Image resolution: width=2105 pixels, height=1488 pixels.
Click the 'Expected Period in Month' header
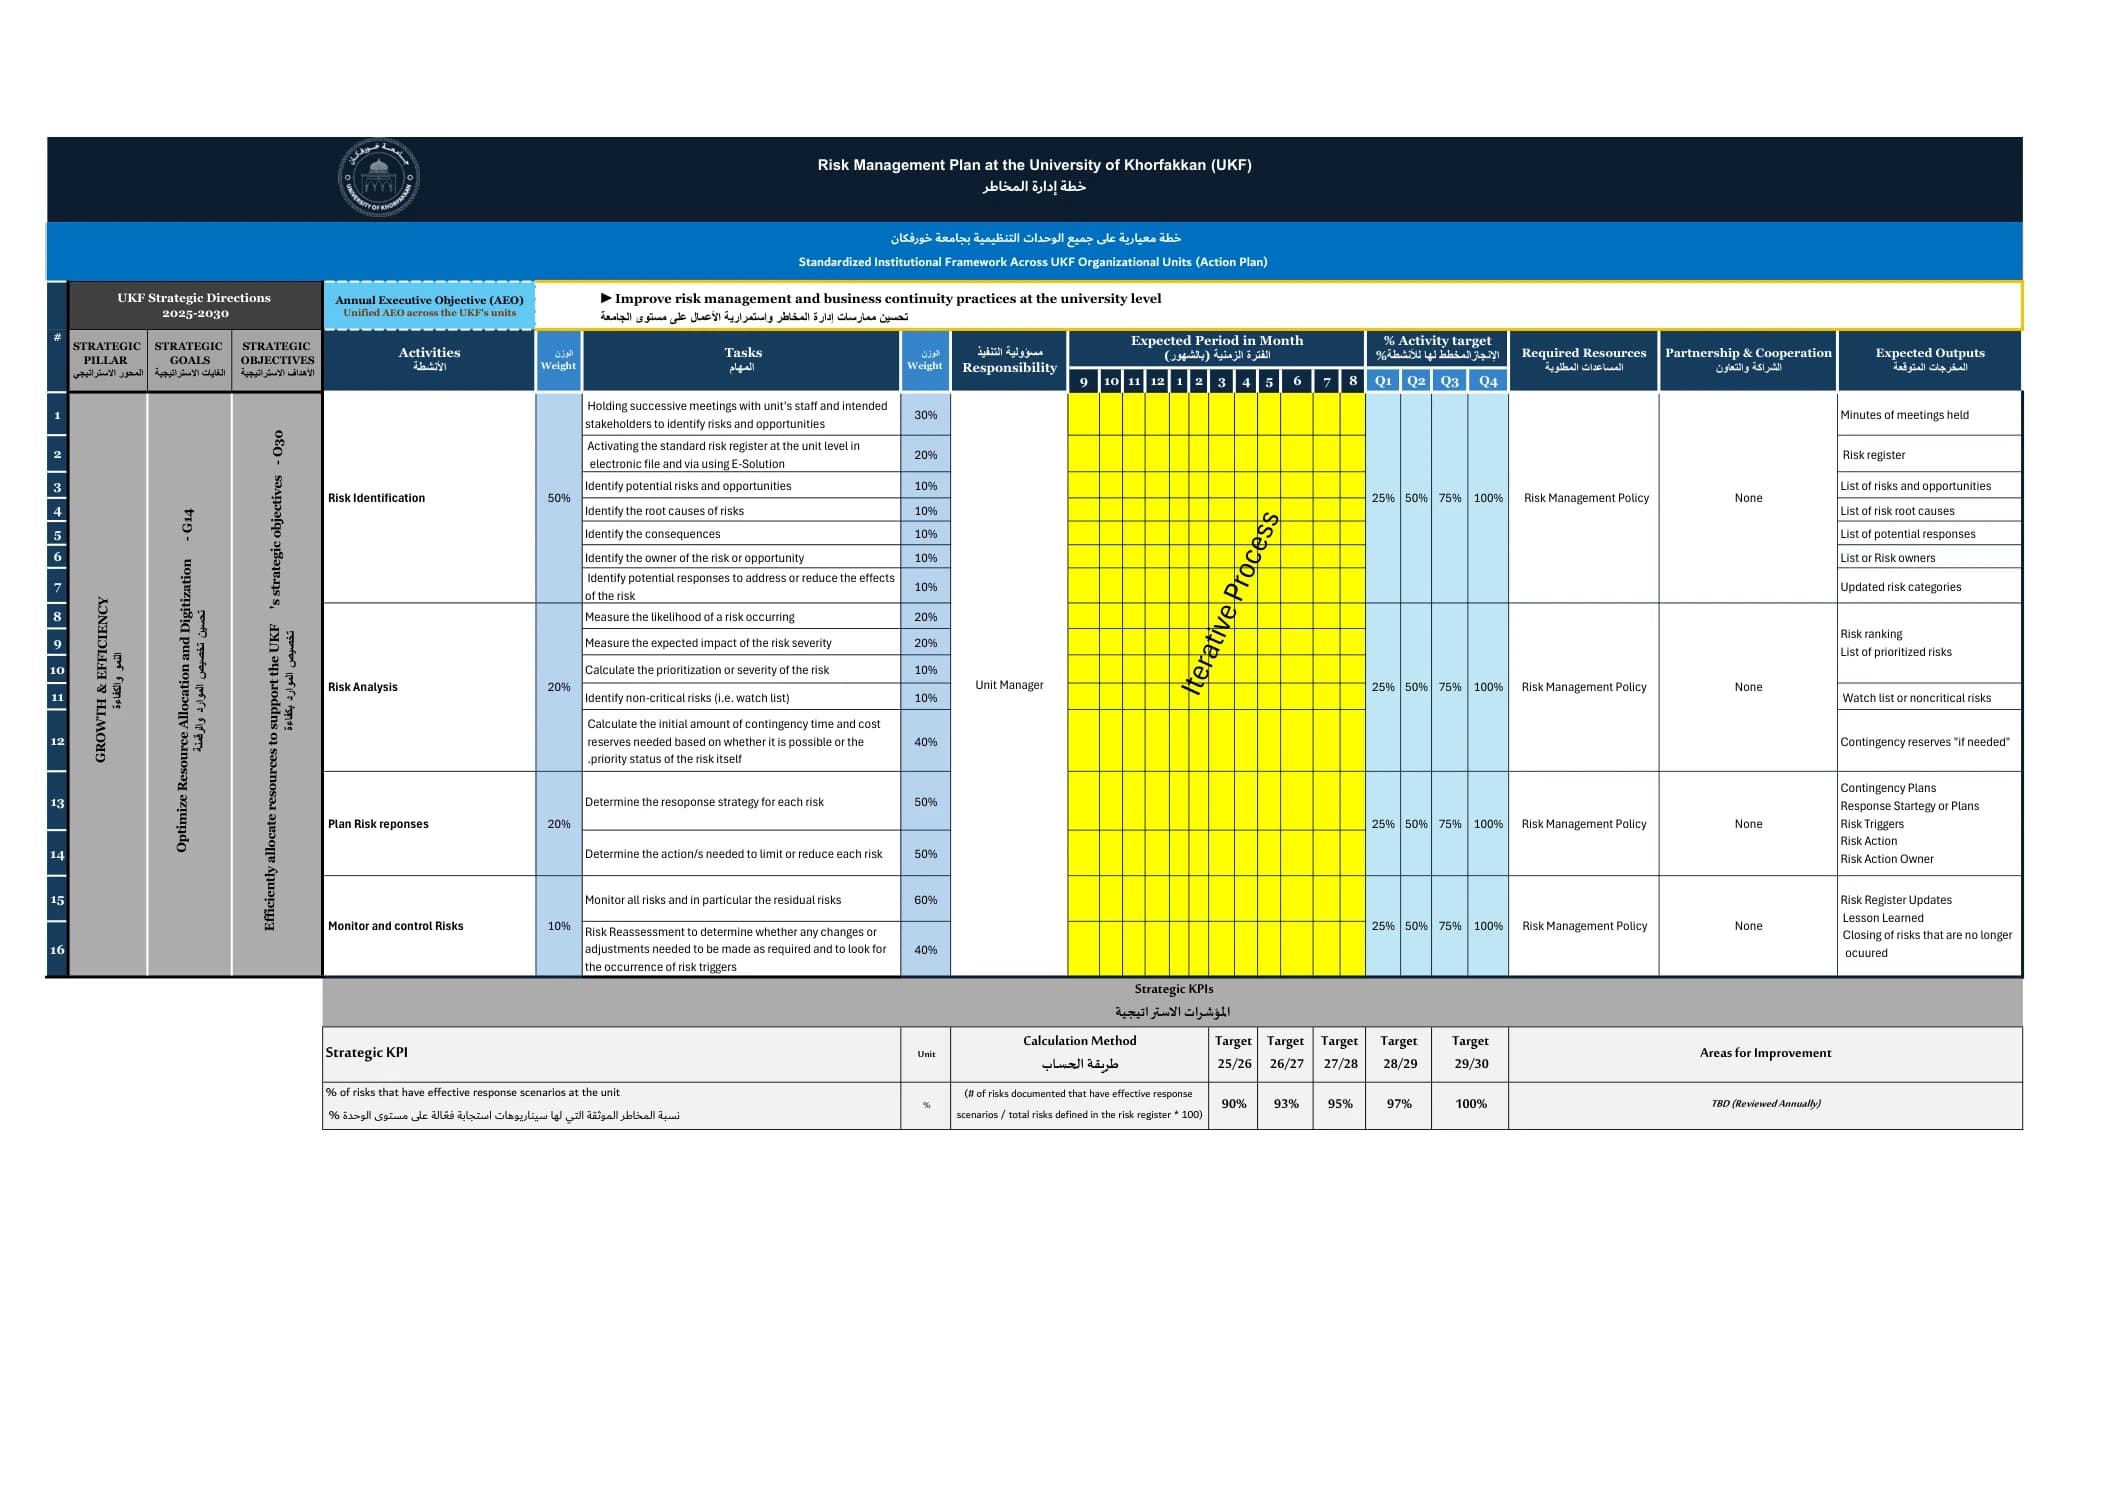pos(1216,348)
